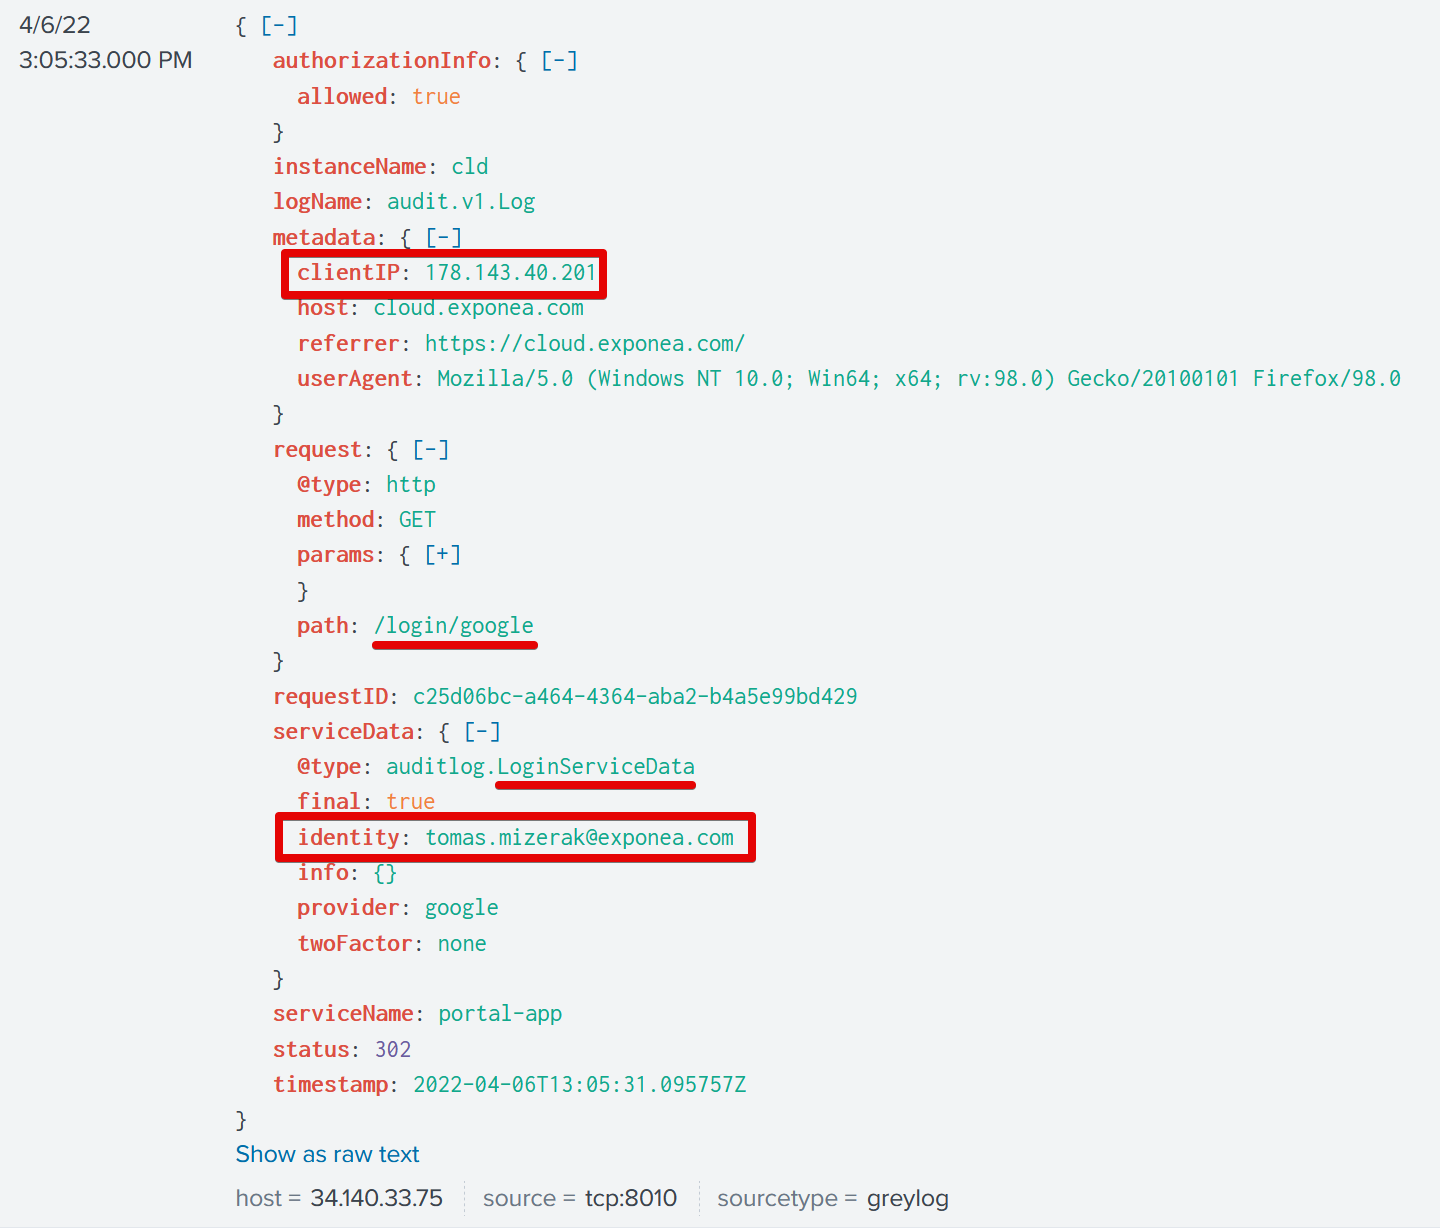Select the identity email value
Image resolution: width=1440 pixels, height=1228 pixels.
(x=580, y=838)
